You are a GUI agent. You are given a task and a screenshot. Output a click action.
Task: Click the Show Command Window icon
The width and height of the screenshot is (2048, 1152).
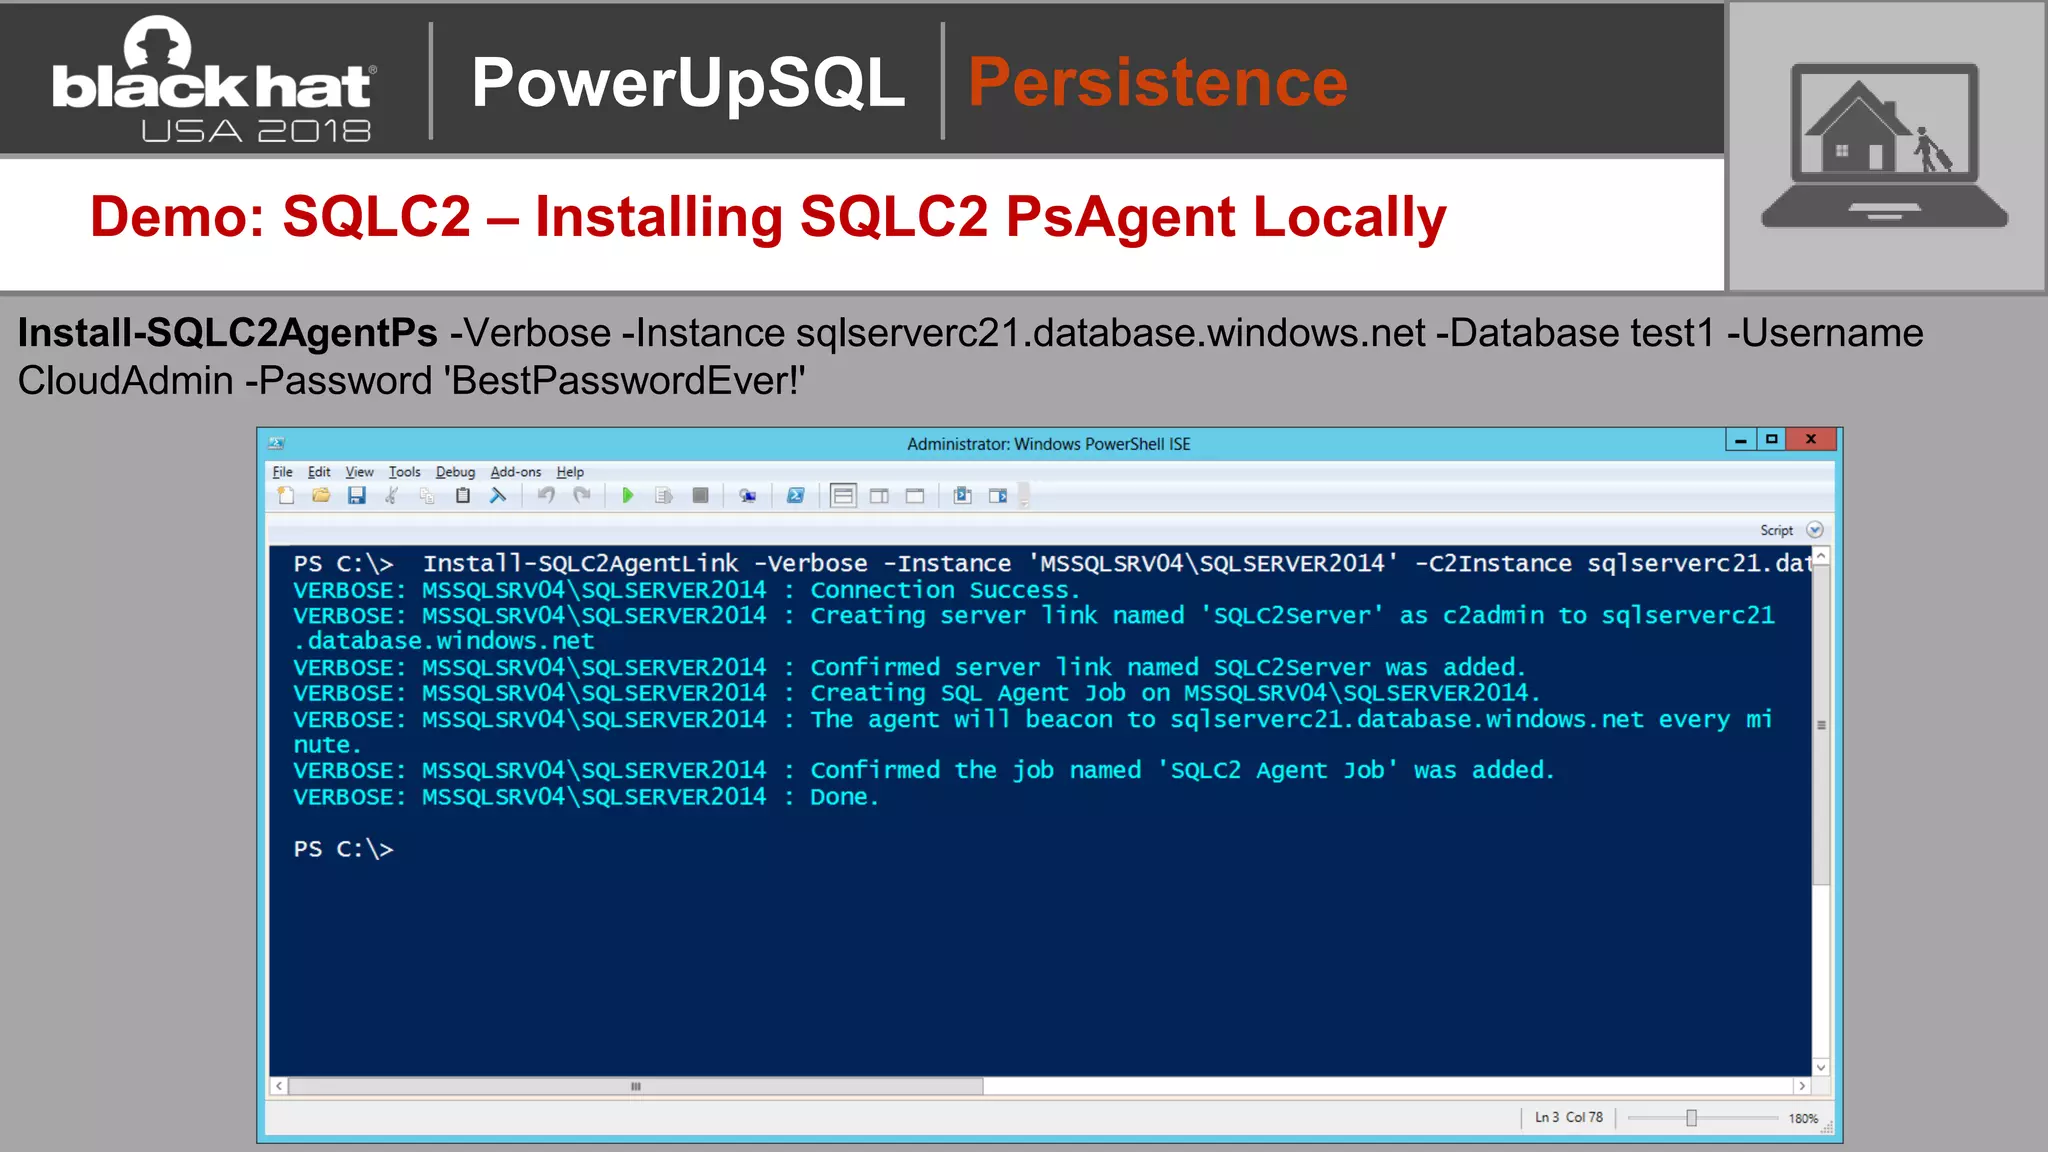coord(962,495)
